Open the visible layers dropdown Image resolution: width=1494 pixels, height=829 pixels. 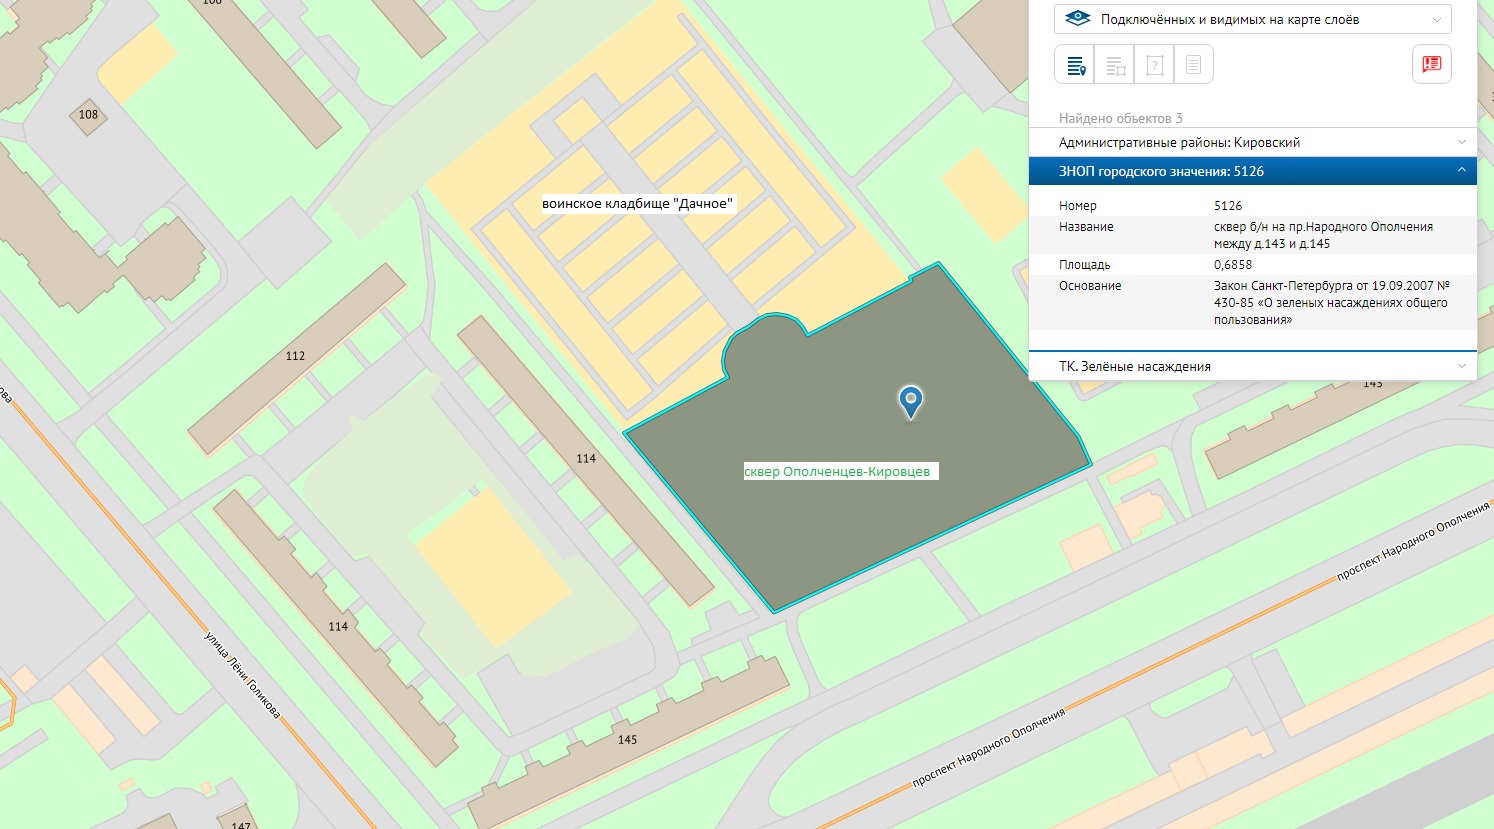[1252, 19]
